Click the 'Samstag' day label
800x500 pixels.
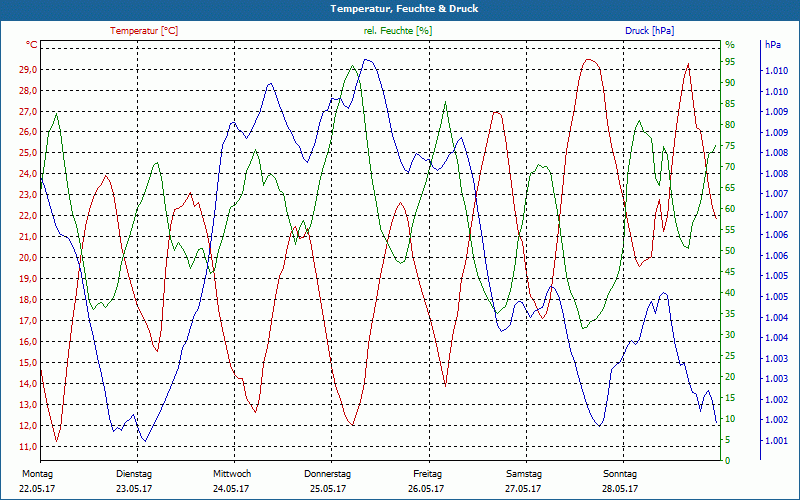(x=523, y=474)
